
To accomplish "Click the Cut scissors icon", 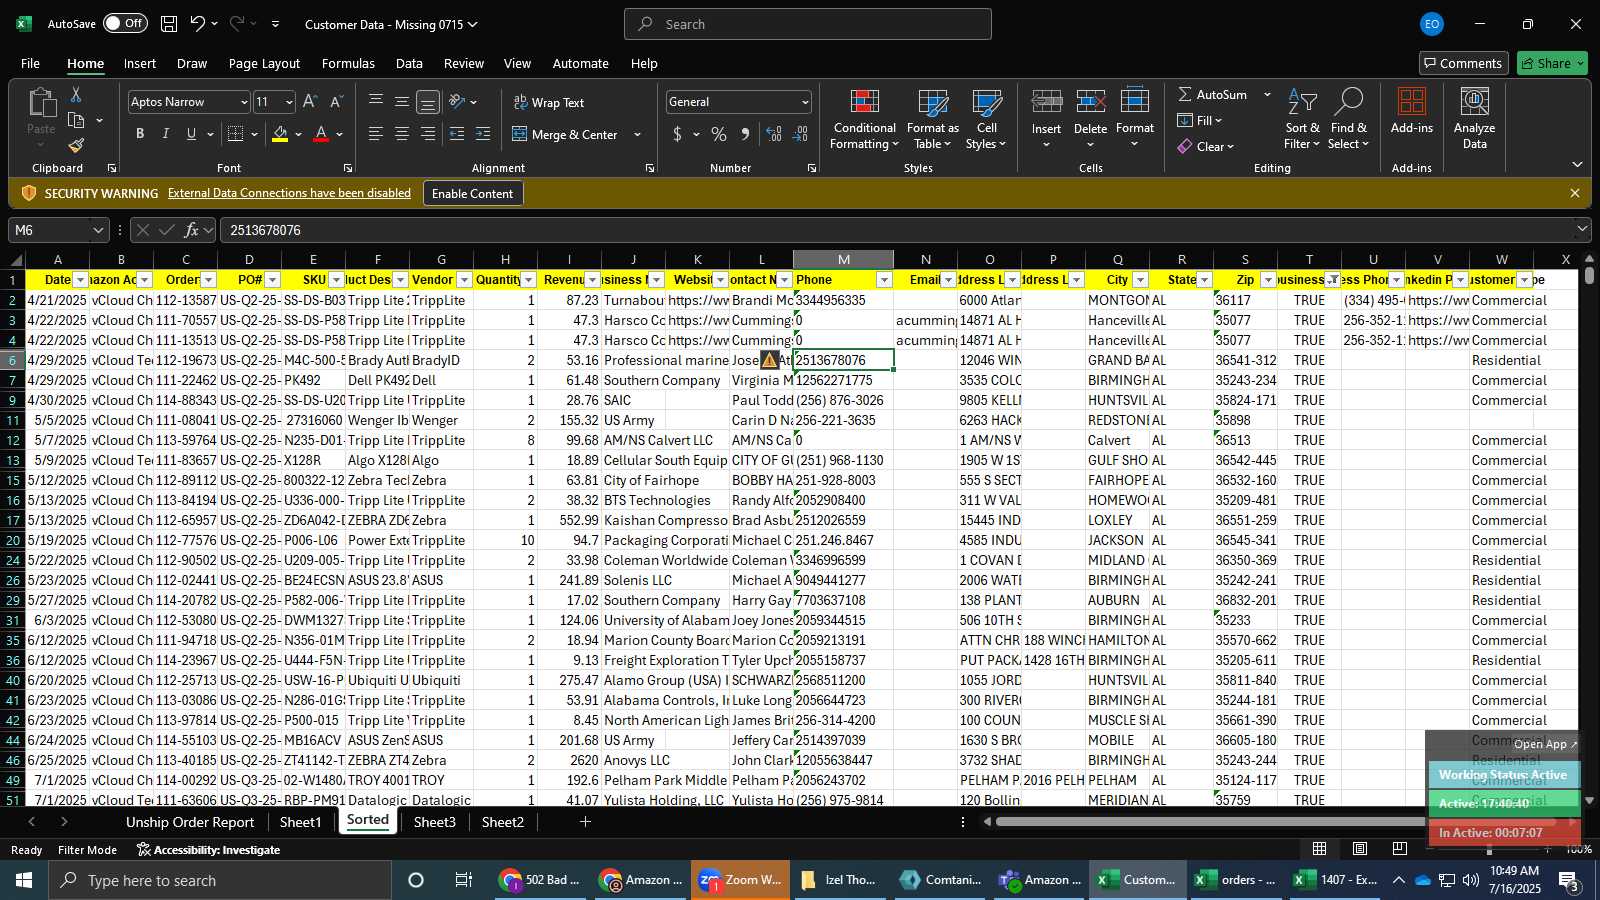I will pyautogui.click(x=76, y=94).
